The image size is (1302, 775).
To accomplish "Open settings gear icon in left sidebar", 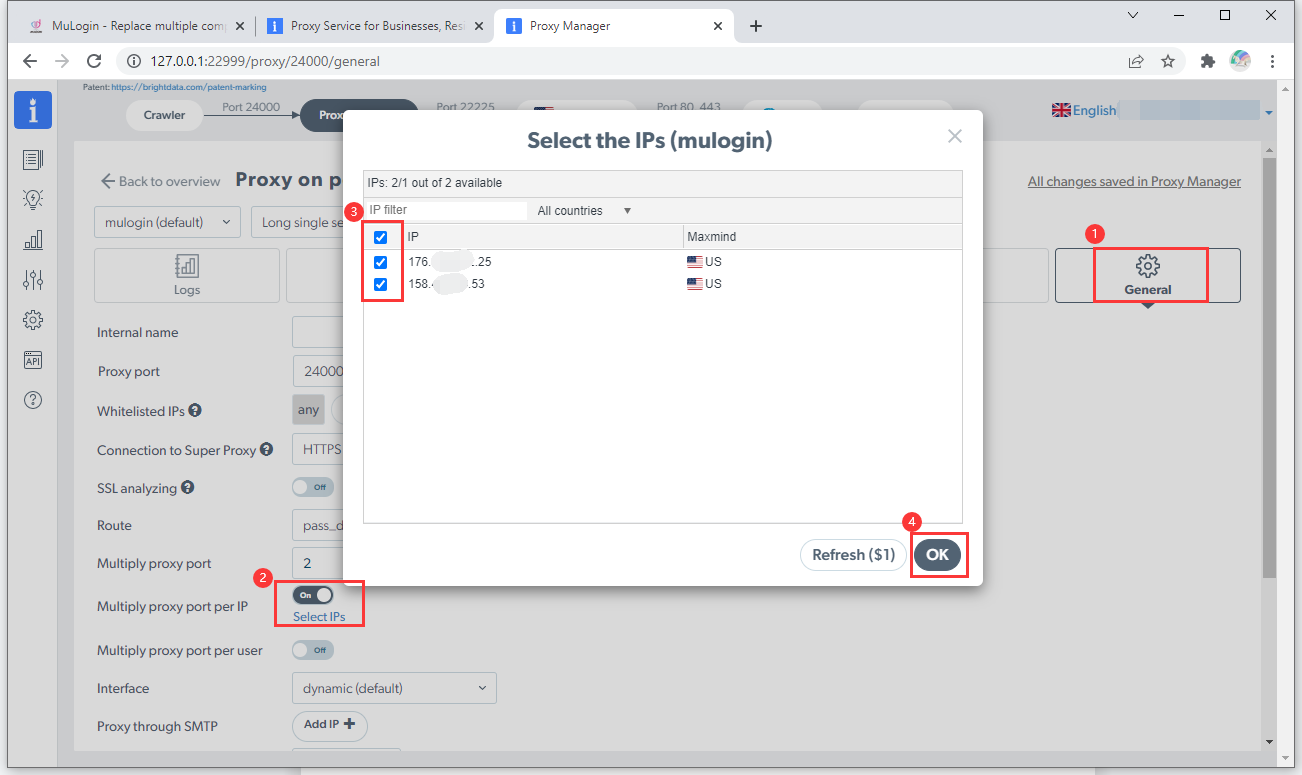I will click(x=33, y=319).
